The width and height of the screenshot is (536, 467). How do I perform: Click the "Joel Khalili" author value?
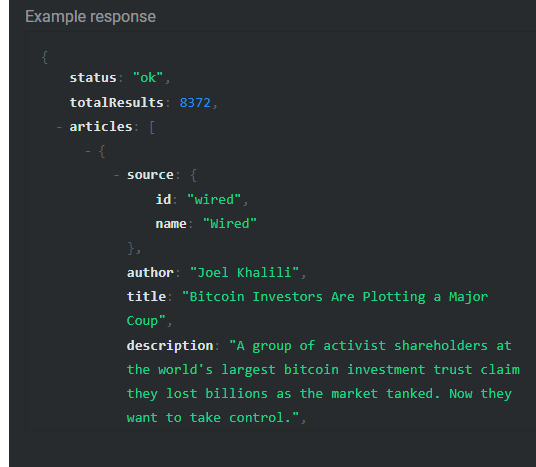(x=244, y=272)
